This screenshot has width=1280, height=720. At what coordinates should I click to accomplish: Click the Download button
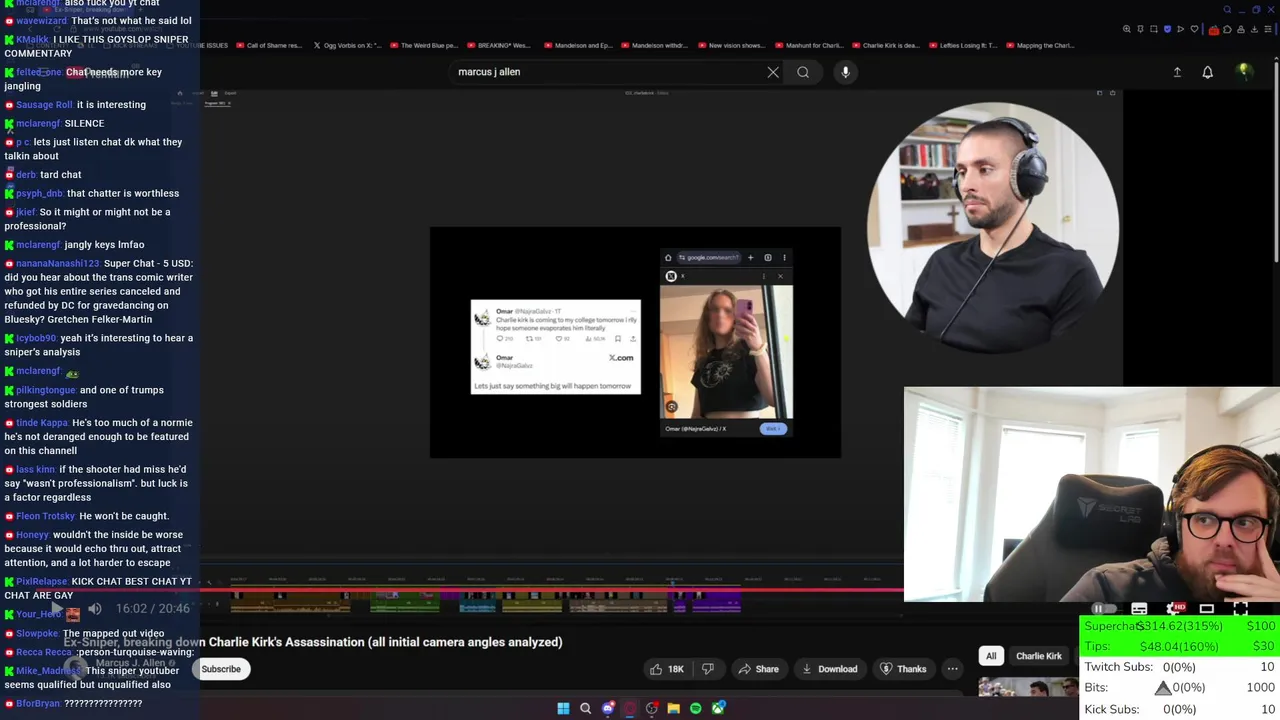[x=829, y=669]
